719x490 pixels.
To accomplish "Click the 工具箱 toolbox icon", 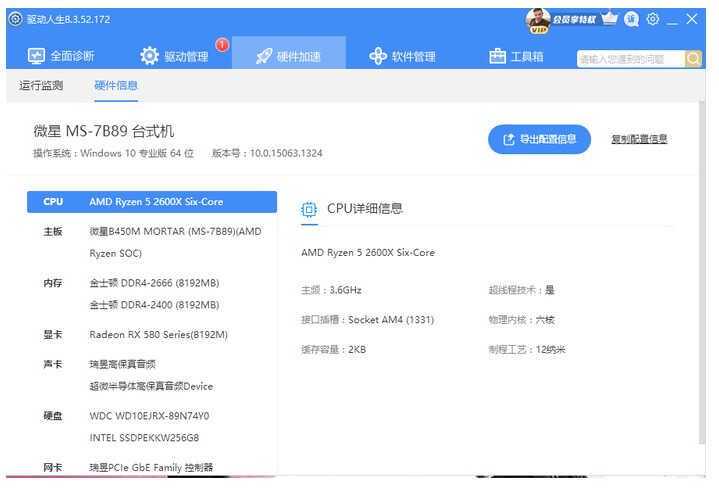I will (x=498, y=56).
